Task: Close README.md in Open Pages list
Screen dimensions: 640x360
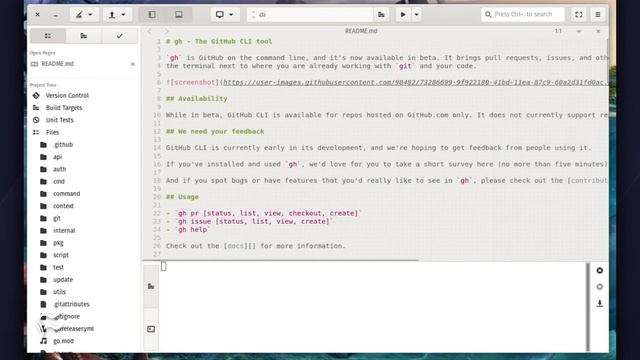Action: (x=133, y=64)
